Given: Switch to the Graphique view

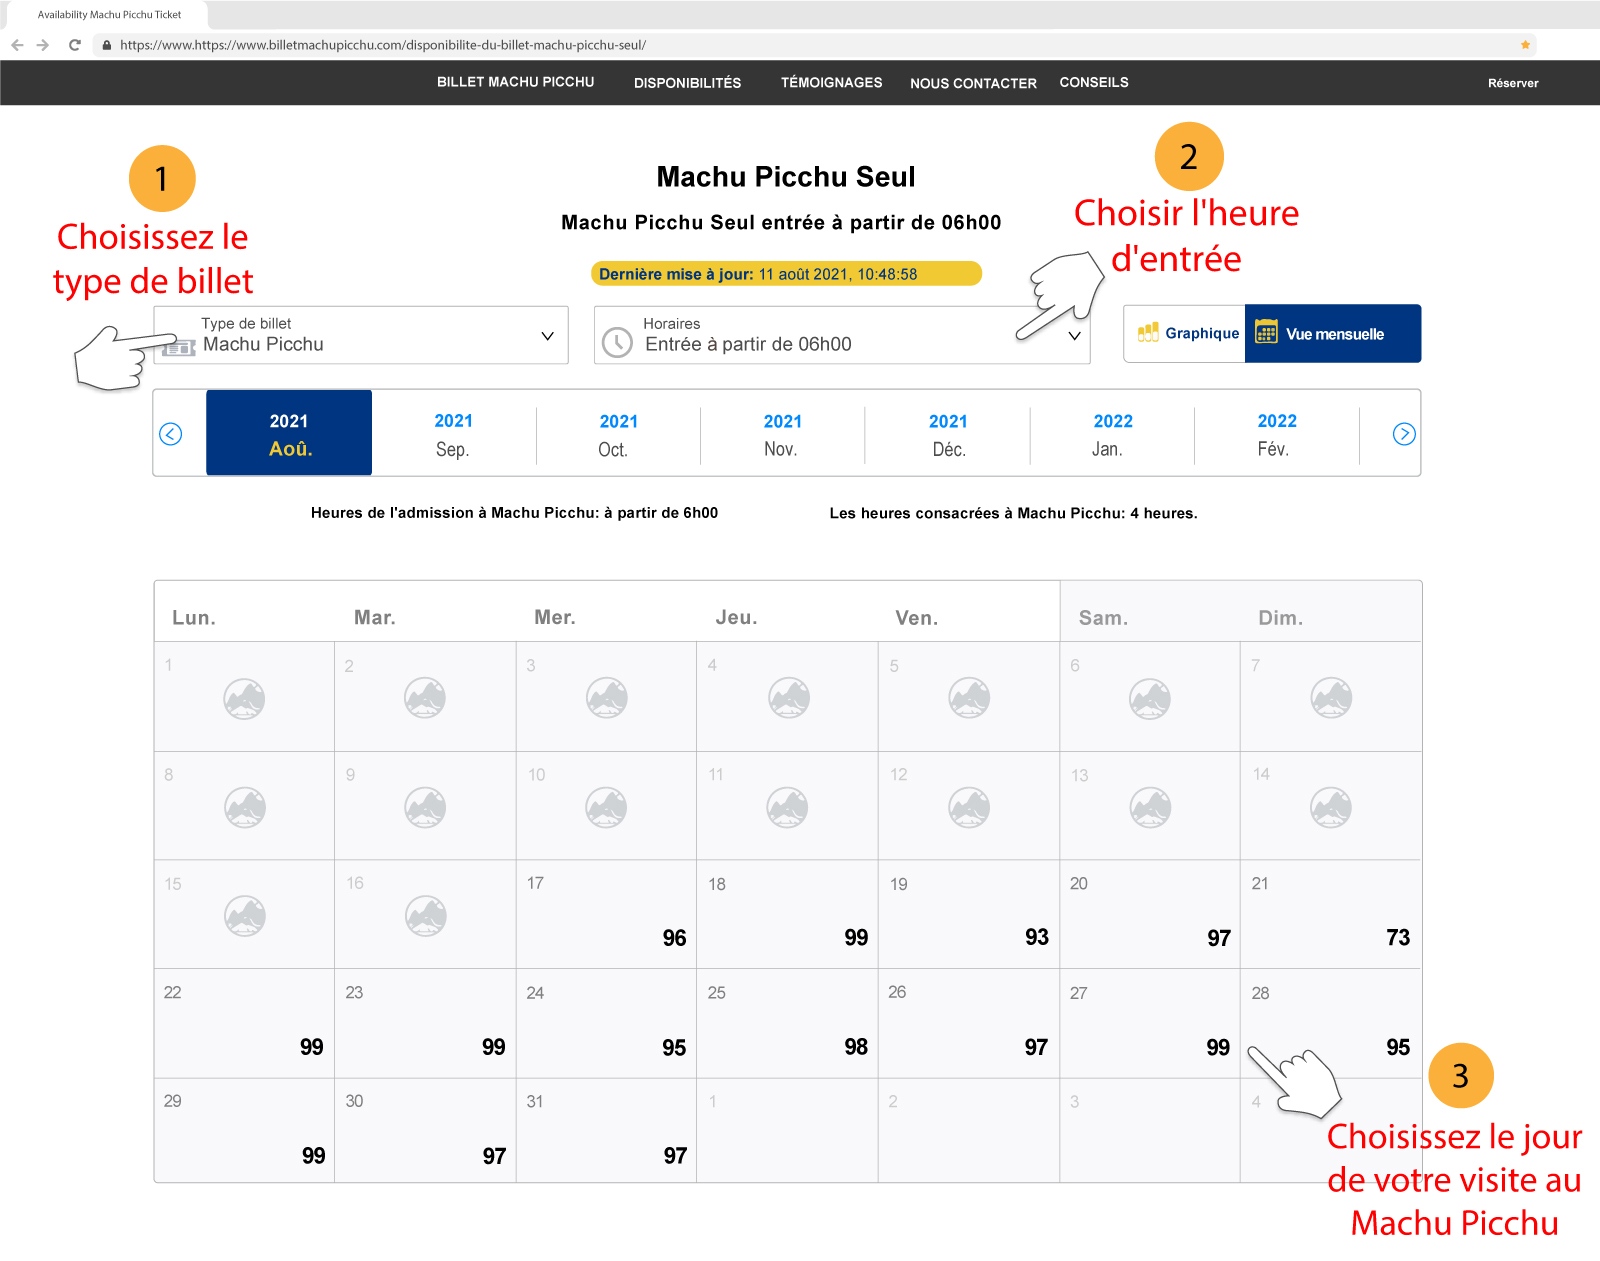Looking at the screenshot, I should (x=1185, y=333).
